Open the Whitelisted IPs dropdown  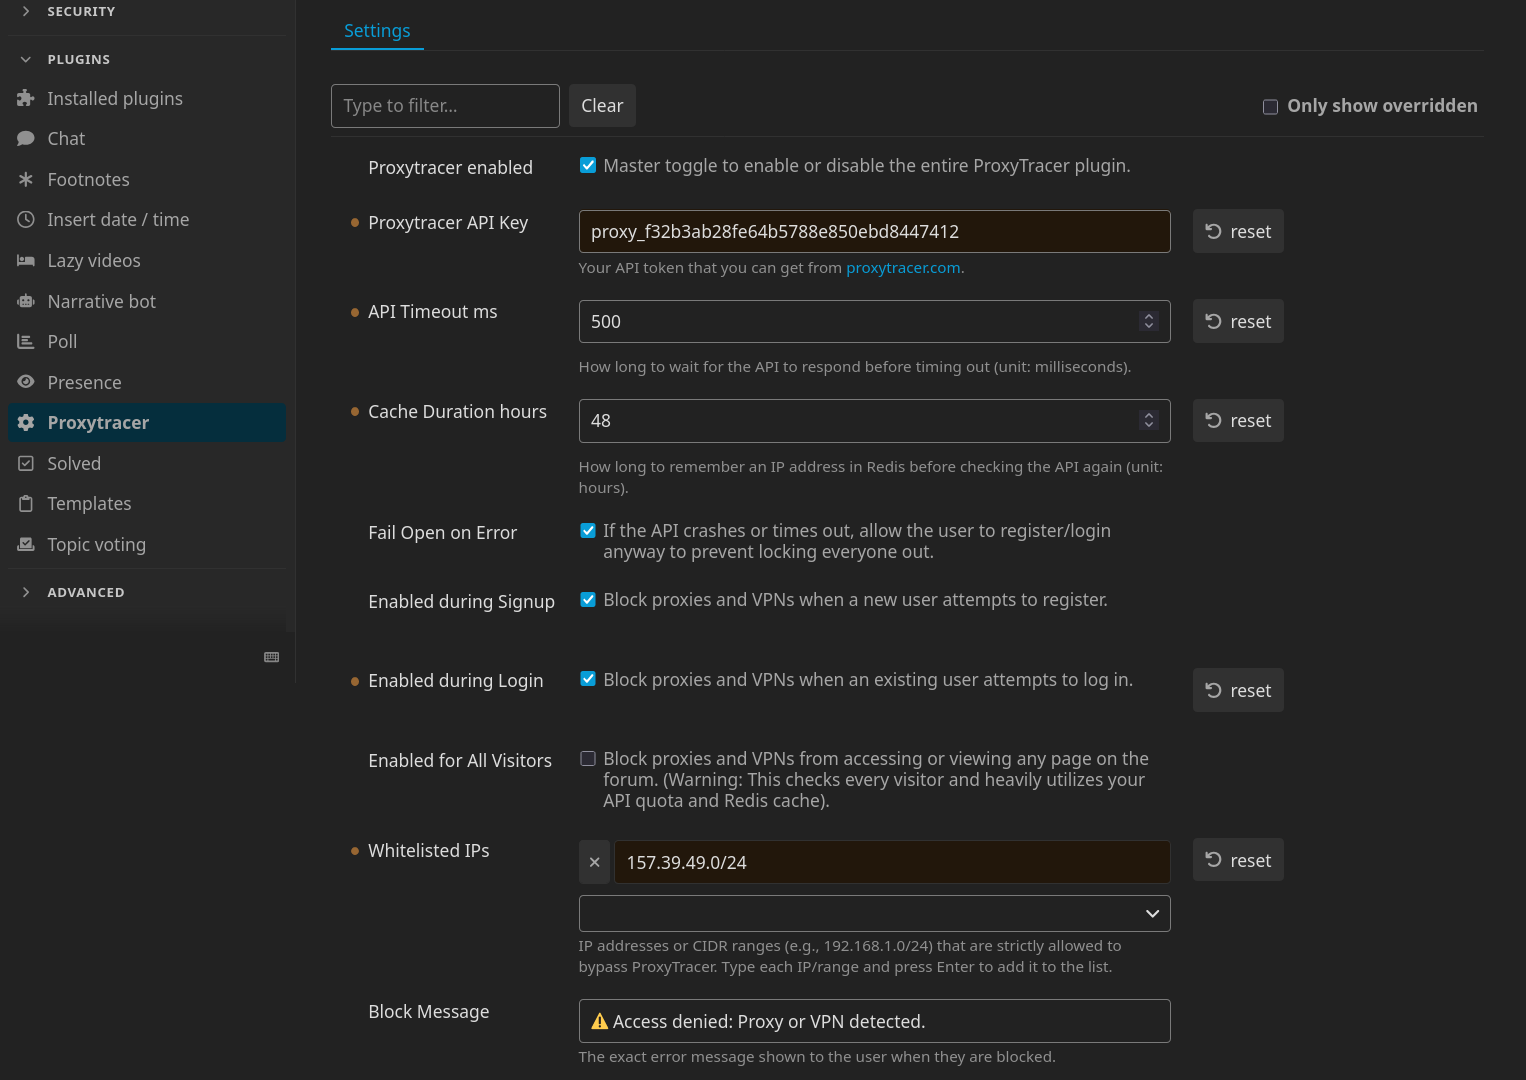pyautogui.click(x=1151, y=913)
